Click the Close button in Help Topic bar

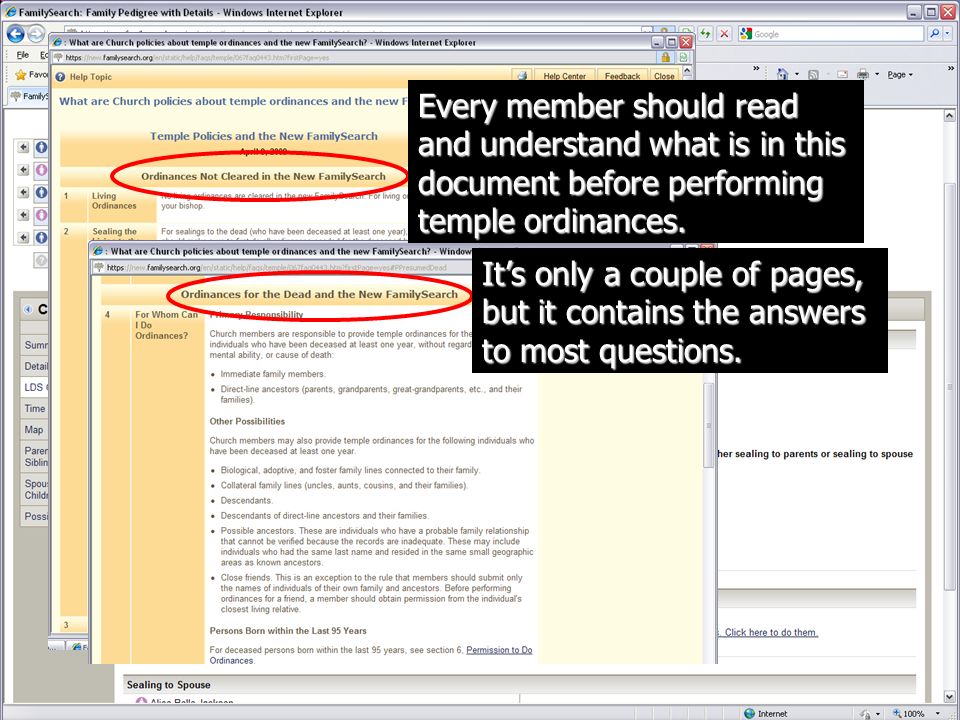[664, 76]
